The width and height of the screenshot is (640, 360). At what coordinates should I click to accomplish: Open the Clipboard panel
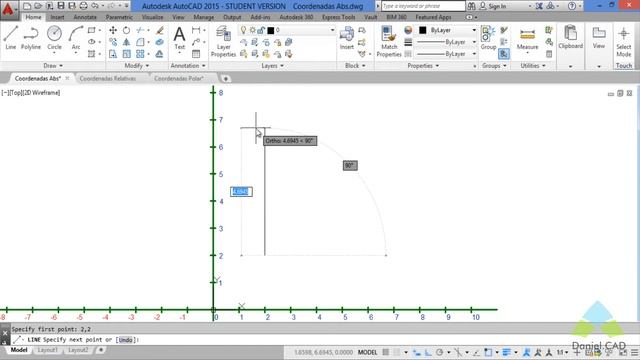[x=570, y=38]
